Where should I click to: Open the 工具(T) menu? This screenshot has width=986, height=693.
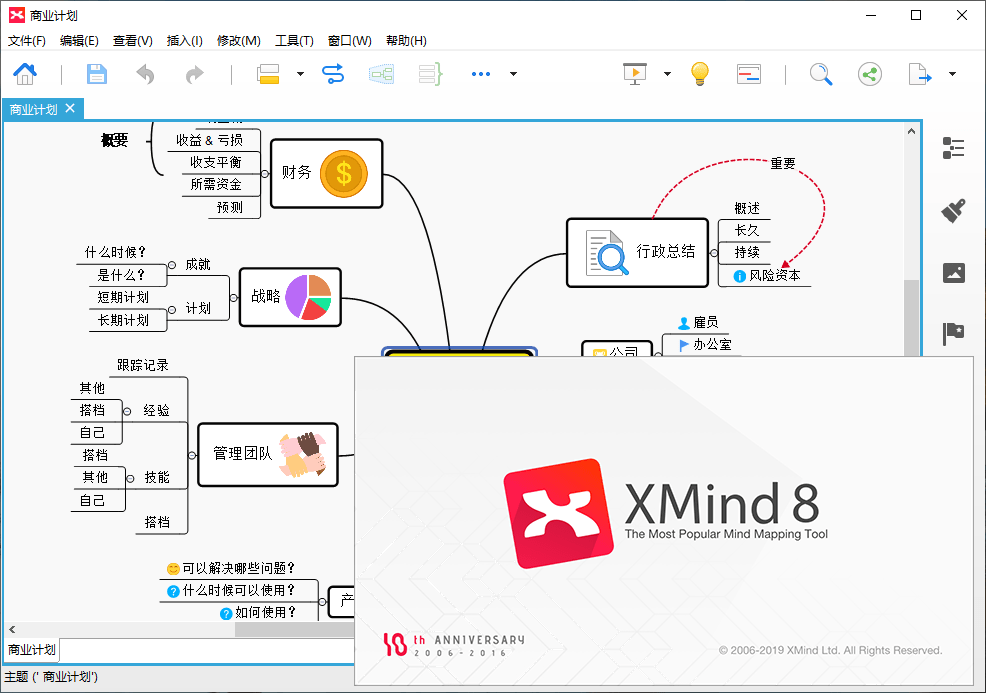coord(294,41)
